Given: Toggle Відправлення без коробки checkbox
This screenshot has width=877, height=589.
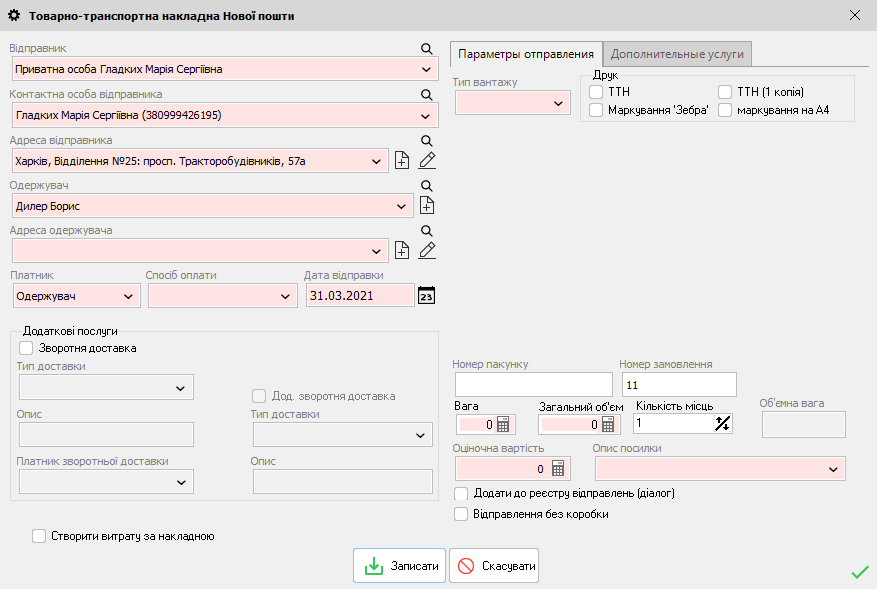Looking at the screenshot, I should [x=461, y=514].
